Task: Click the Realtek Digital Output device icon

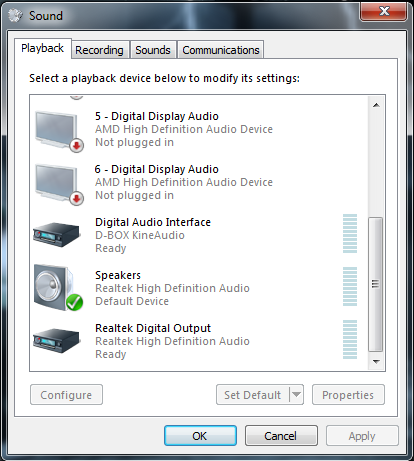Action: pos(57,341)
